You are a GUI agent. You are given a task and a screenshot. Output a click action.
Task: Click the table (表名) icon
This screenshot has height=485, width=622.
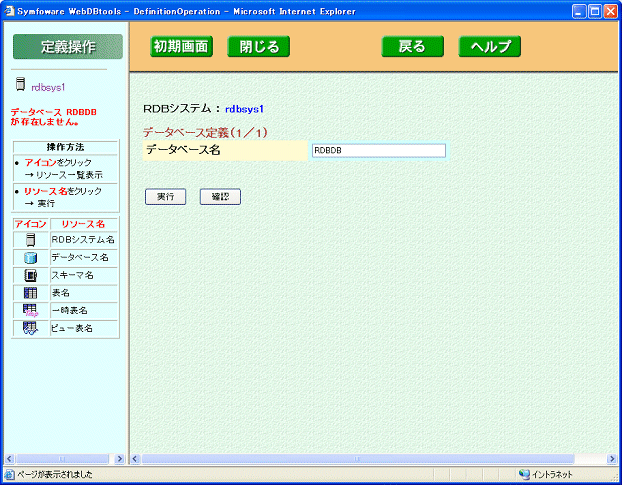[30, 293]
